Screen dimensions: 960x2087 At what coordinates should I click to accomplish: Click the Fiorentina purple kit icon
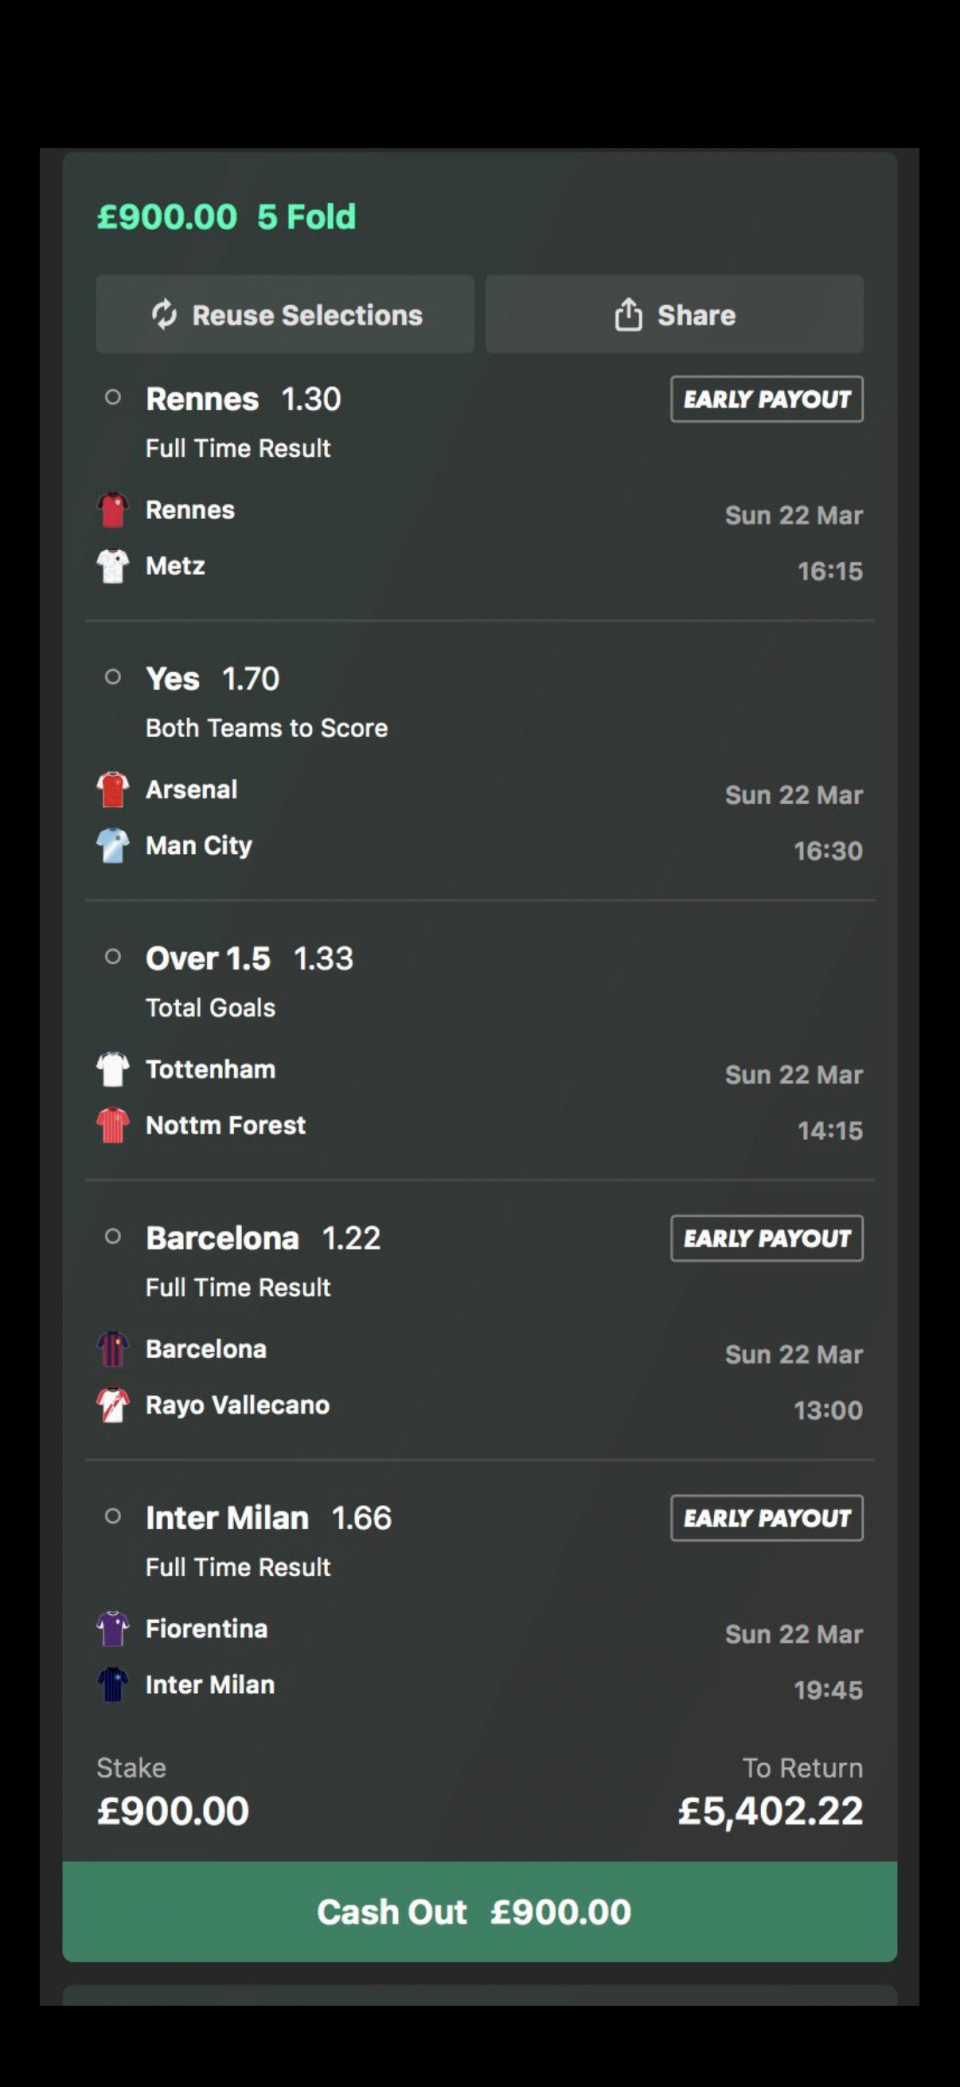click(x=113, y=1629)
